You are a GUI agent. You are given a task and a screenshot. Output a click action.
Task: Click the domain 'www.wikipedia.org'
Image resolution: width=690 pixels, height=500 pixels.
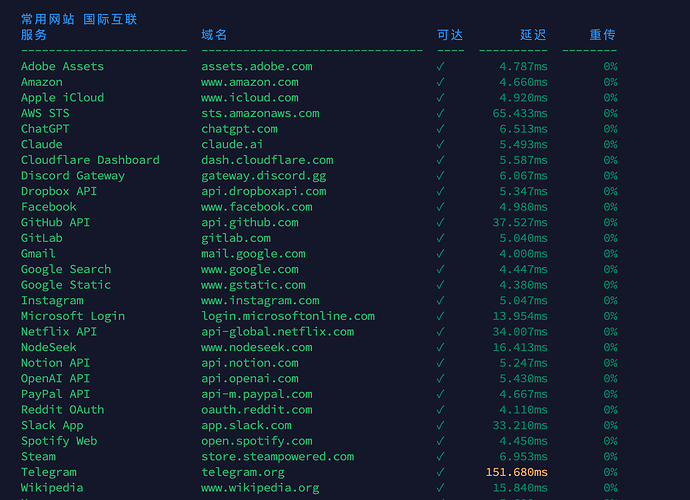pos(260,488)
